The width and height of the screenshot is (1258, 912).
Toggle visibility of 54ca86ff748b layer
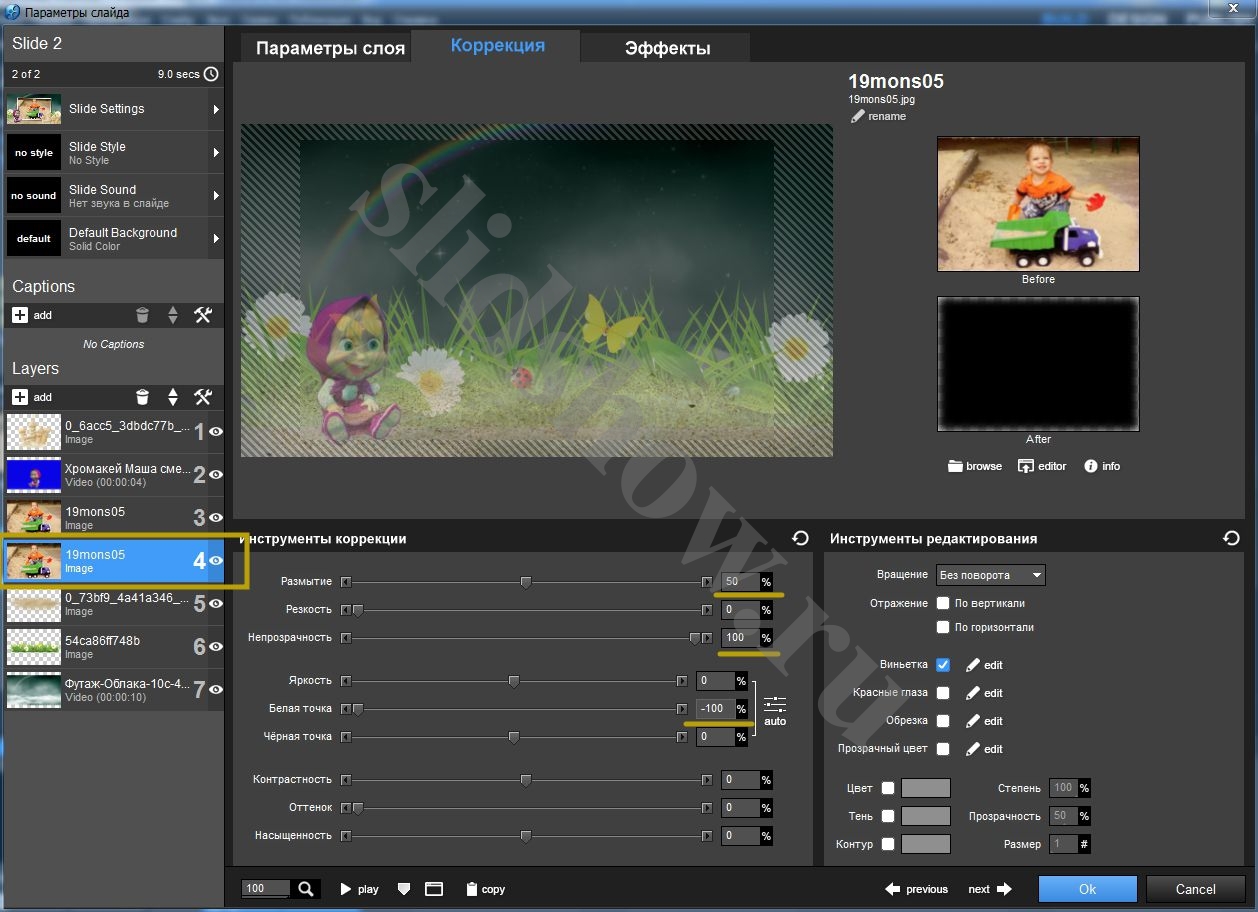pyautogui.click(x=215, y=647)
